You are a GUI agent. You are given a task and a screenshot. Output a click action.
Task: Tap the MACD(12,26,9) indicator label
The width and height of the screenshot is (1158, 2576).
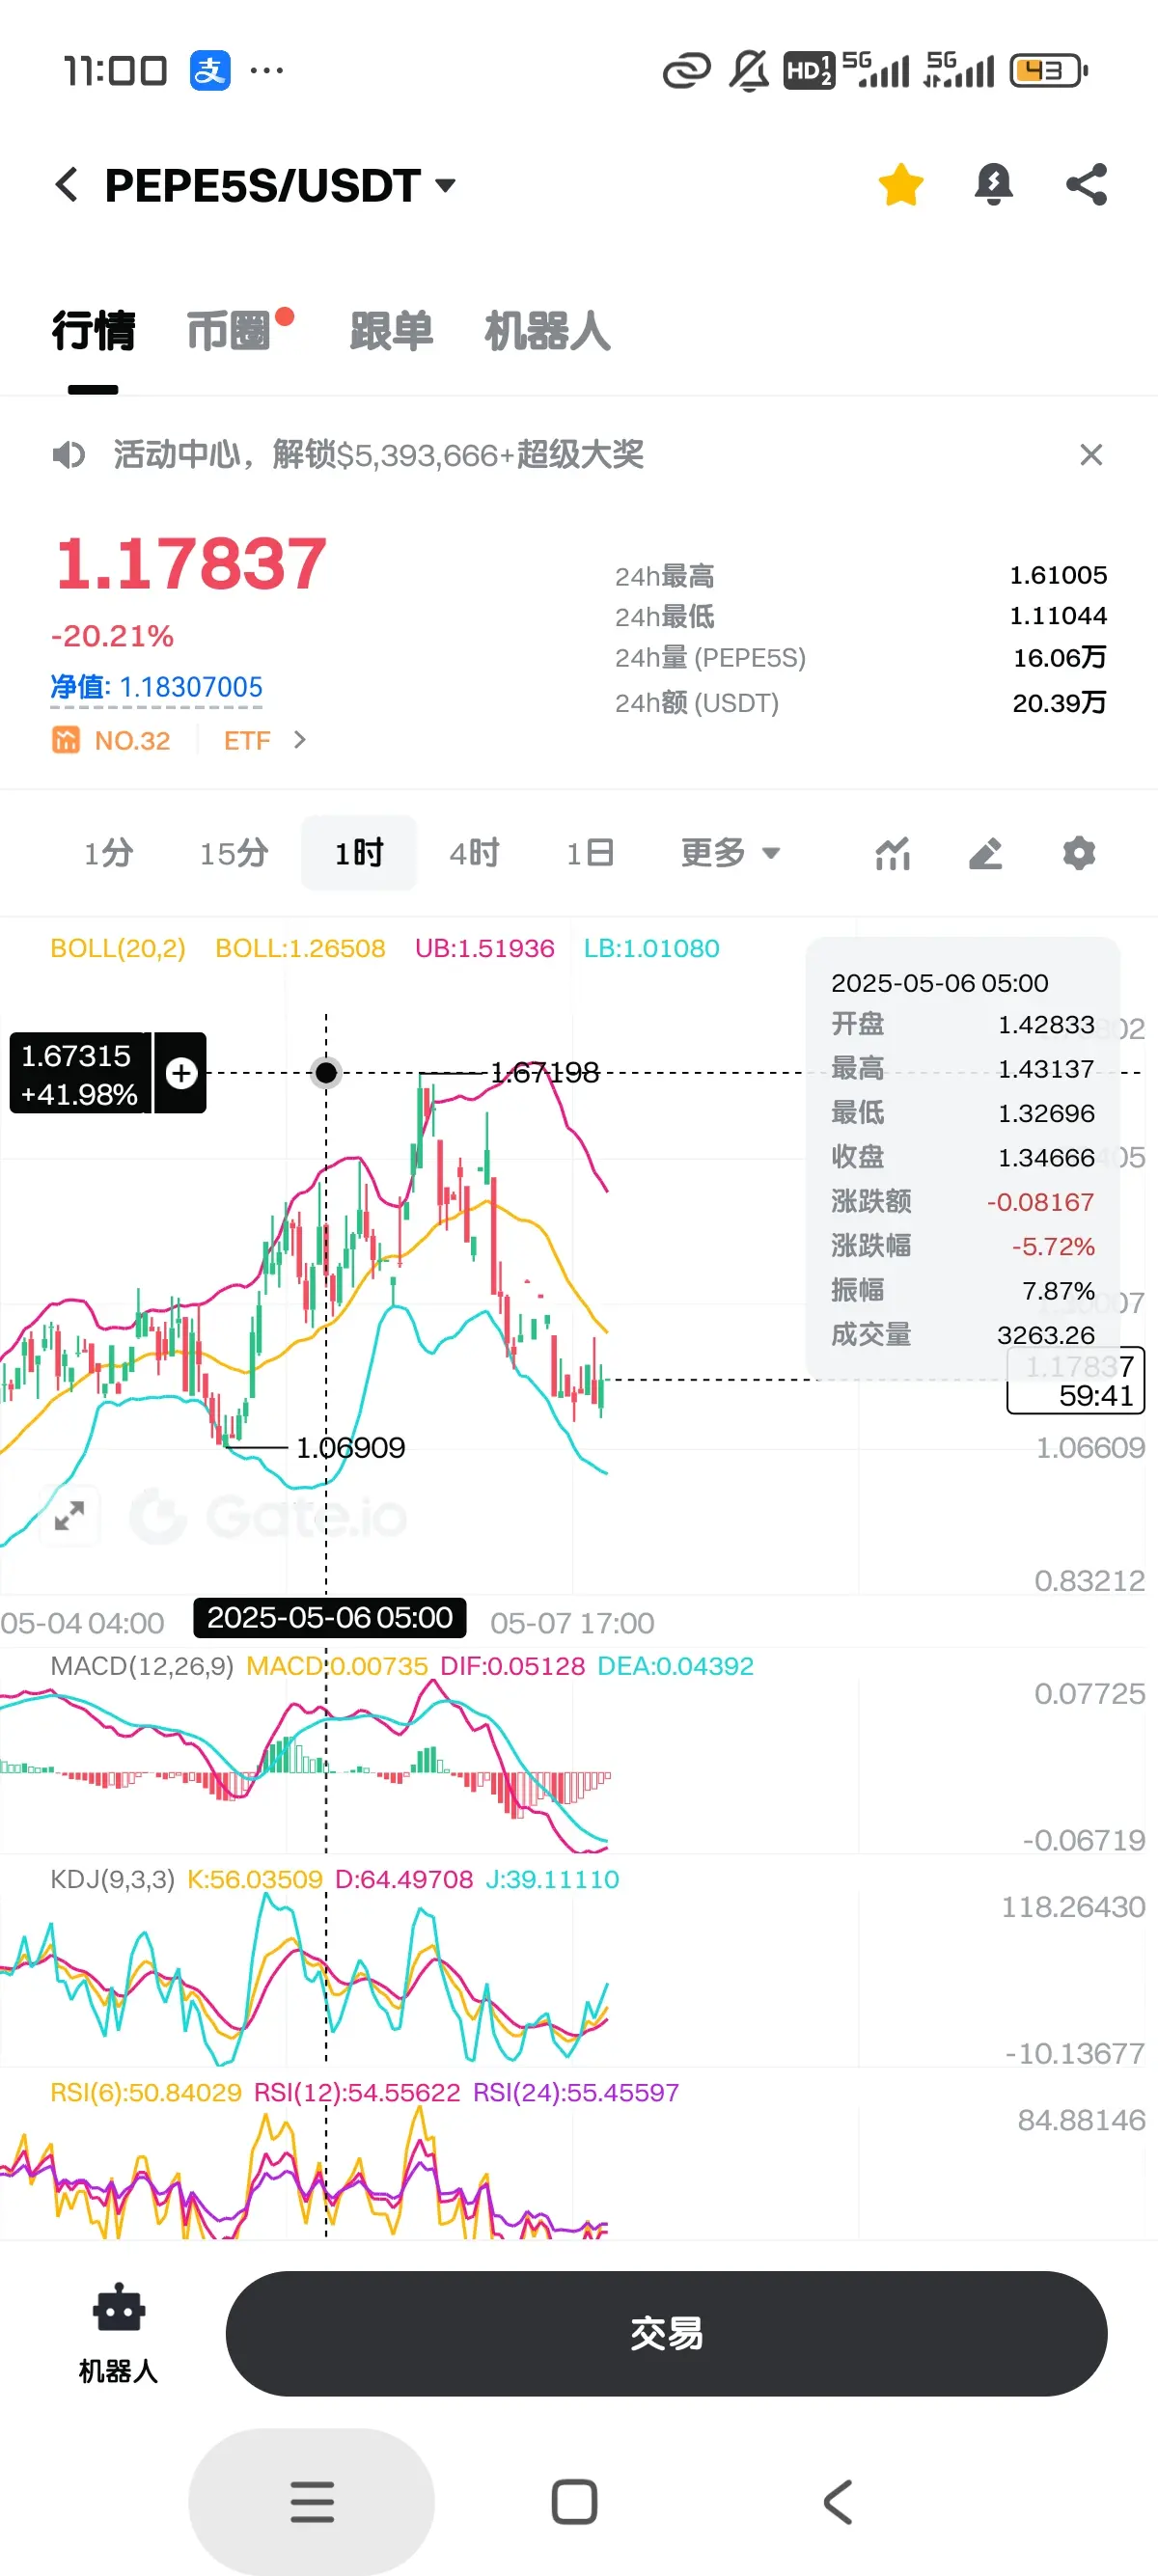click(x=142, y=1666)
